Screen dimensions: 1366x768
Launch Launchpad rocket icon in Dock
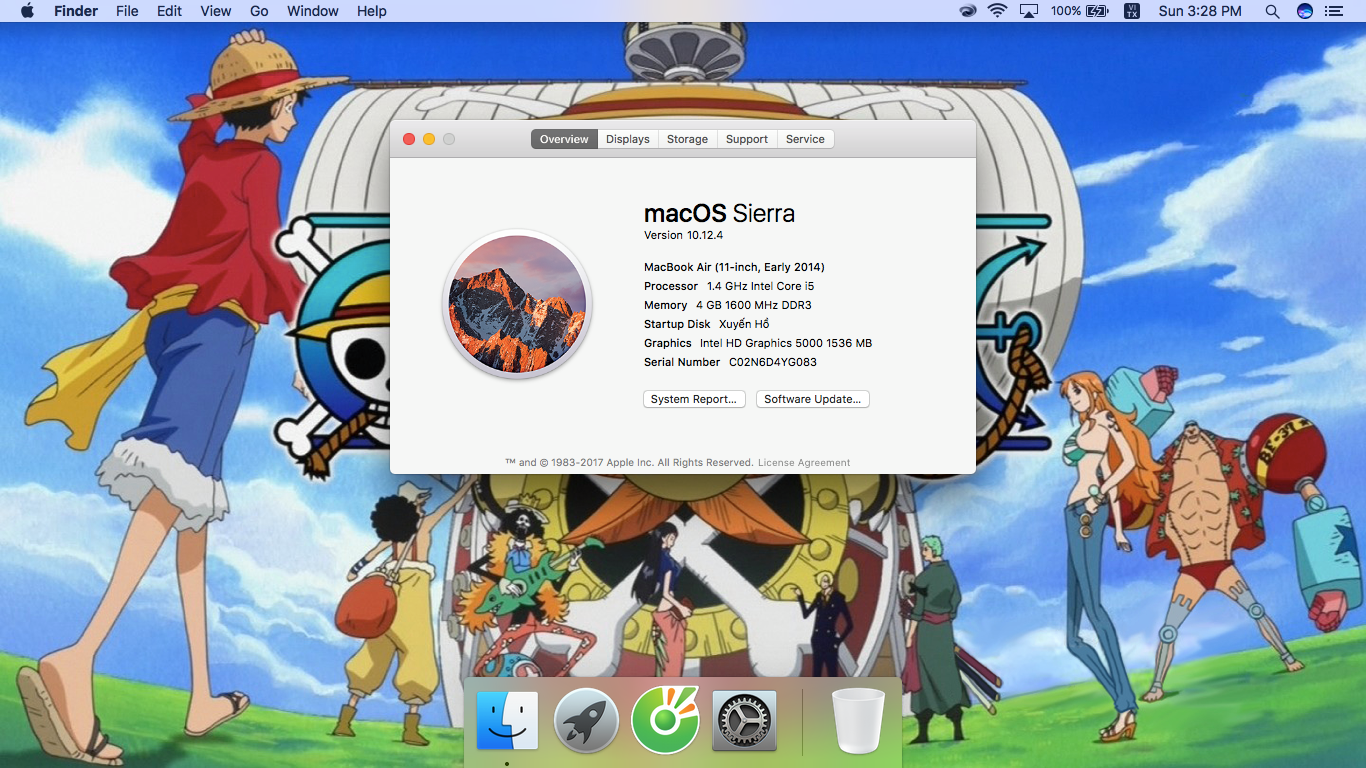587,720
